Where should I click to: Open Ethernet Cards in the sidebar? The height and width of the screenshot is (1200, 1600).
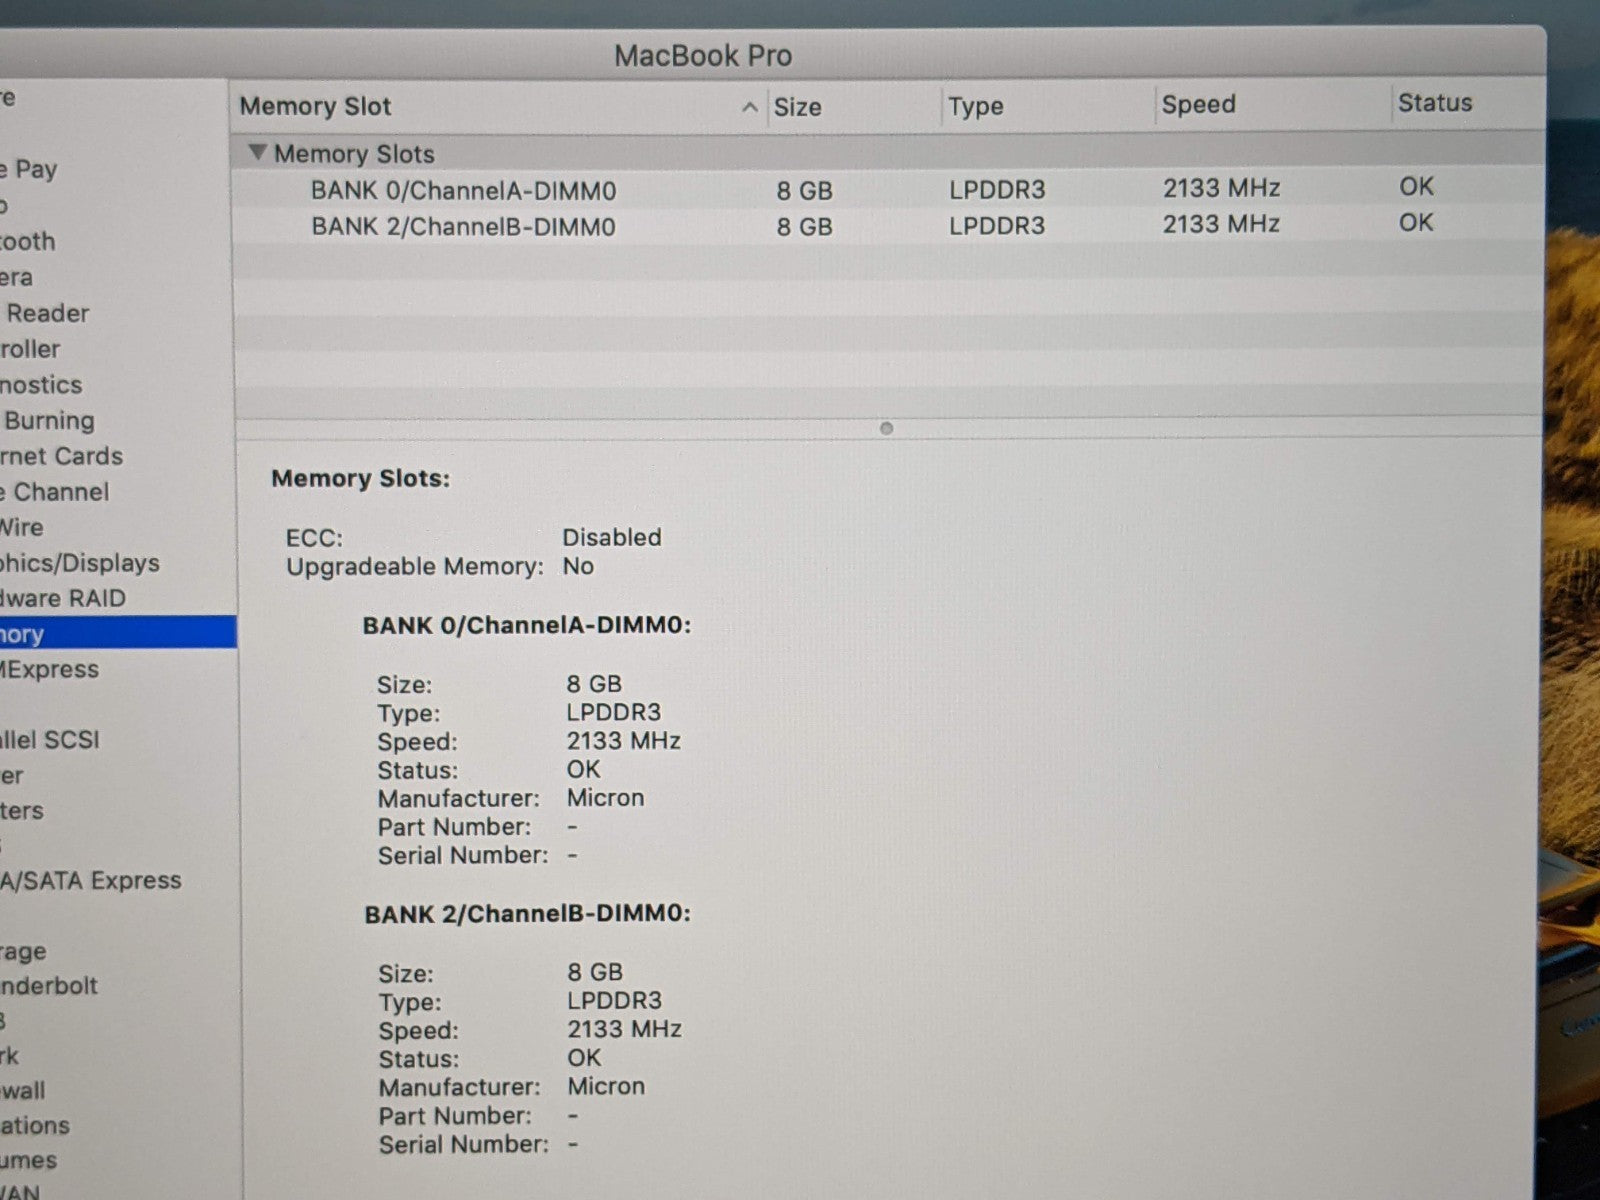click(61, 456)
